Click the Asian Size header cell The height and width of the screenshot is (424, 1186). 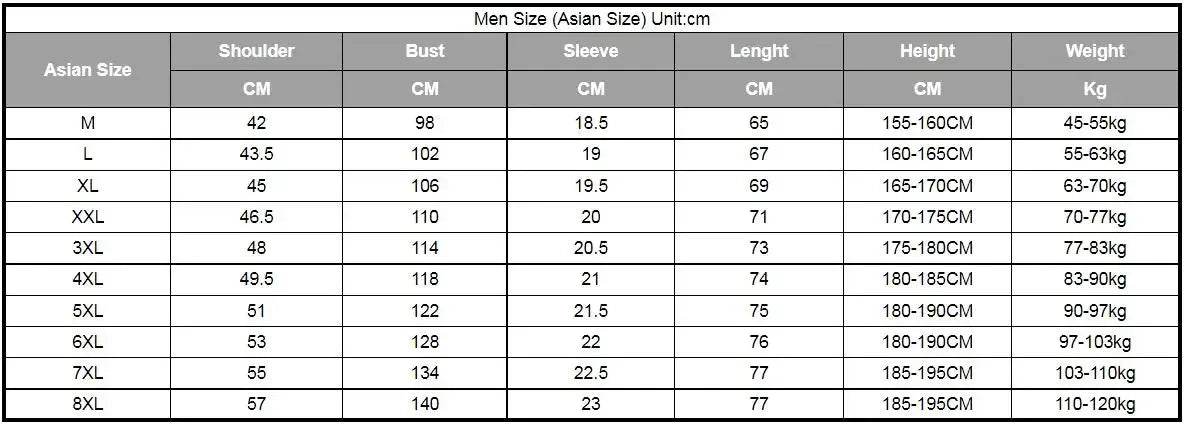[88, 70]
